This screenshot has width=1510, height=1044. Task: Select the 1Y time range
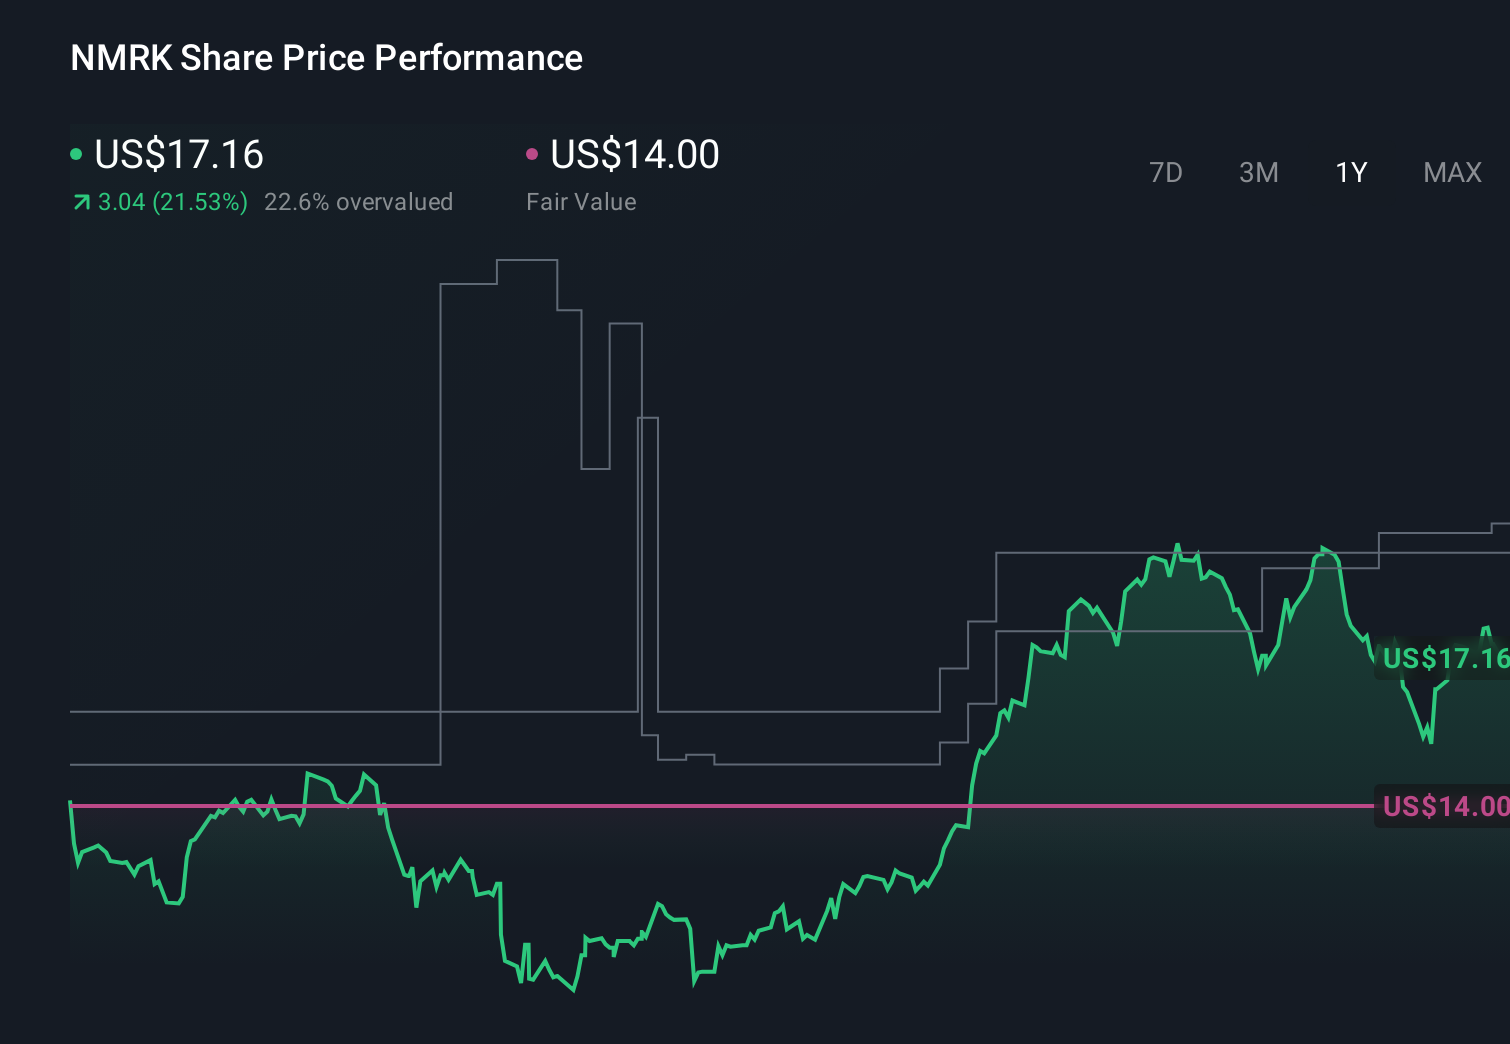pyautogui.click(x=1350, y=173)
